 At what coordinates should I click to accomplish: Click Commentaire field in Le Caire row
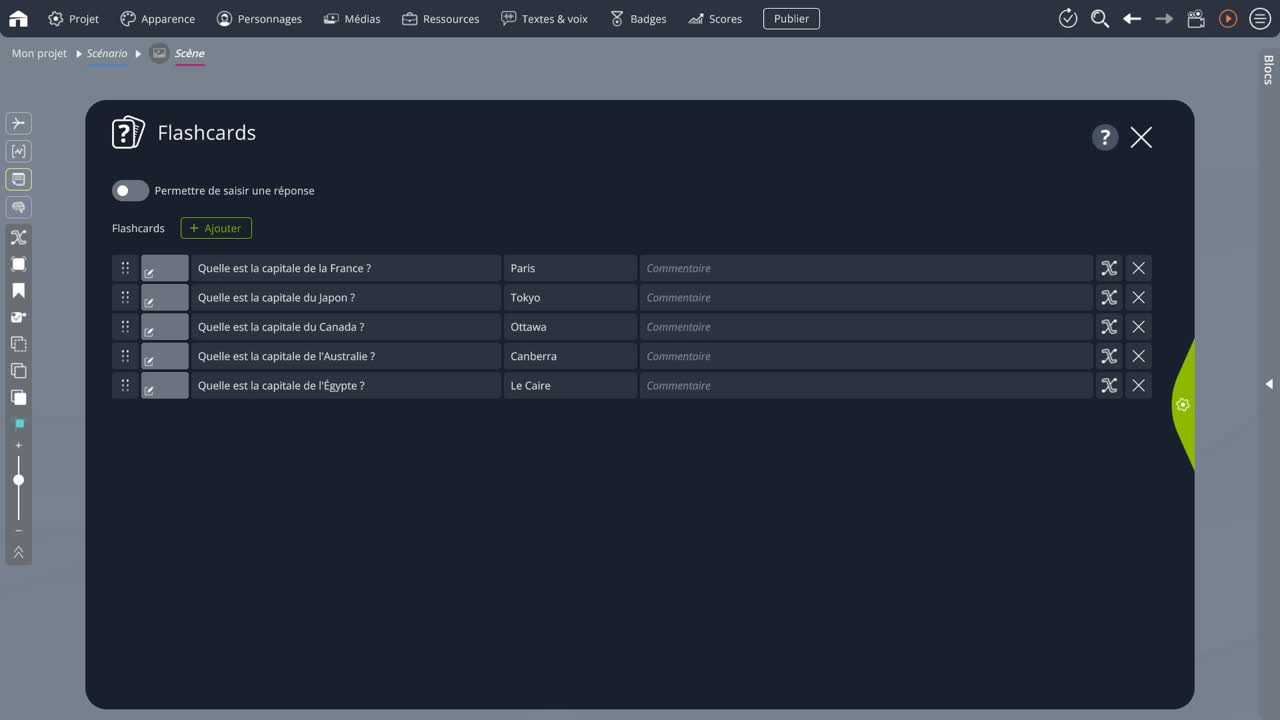point(866,385)
